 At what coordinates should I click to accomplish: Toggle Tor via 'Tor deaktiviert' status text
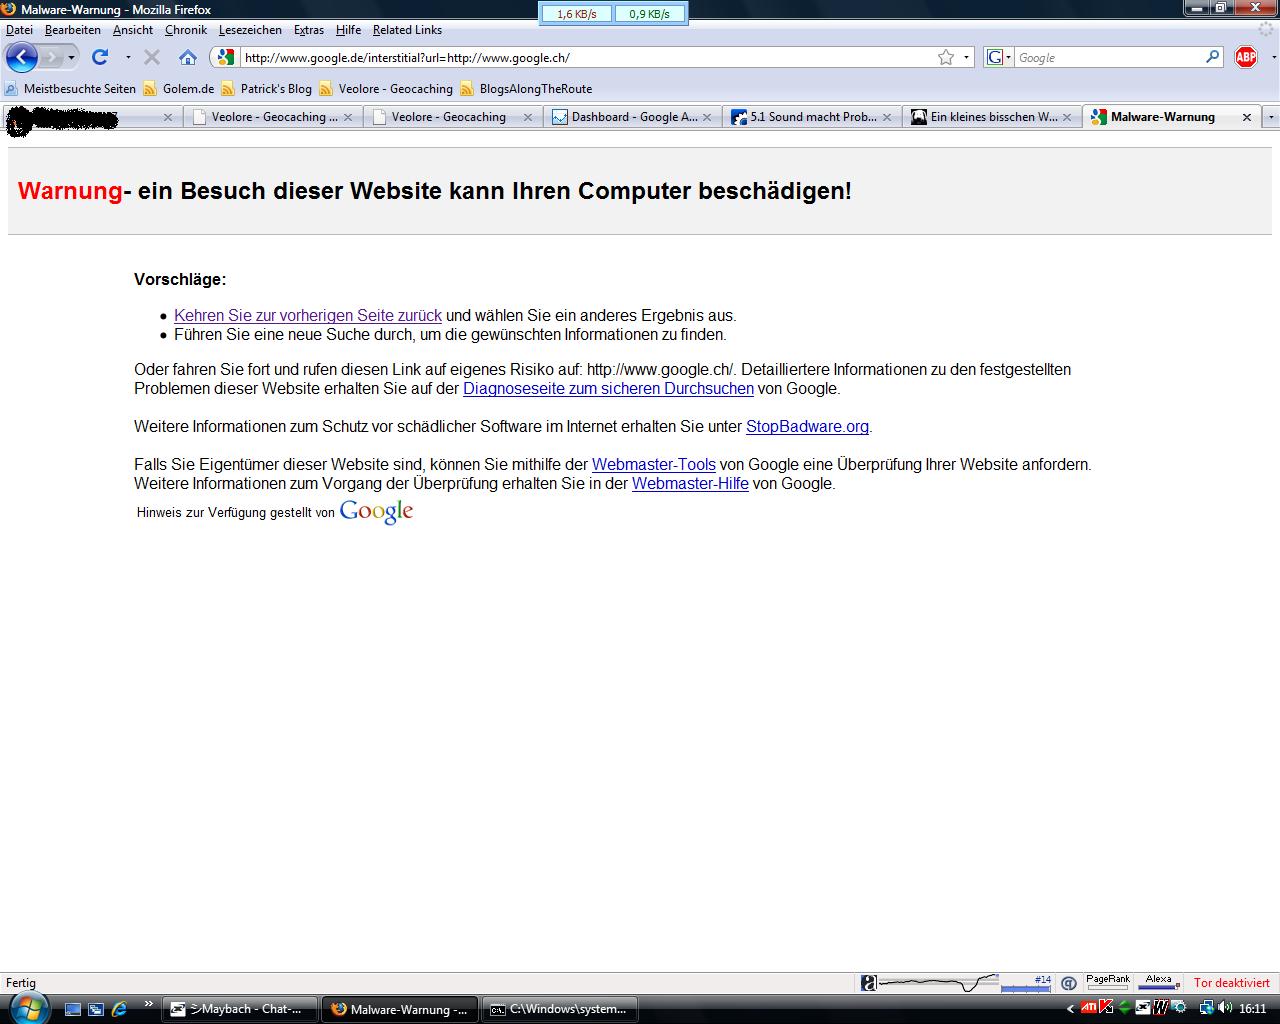1231,983
